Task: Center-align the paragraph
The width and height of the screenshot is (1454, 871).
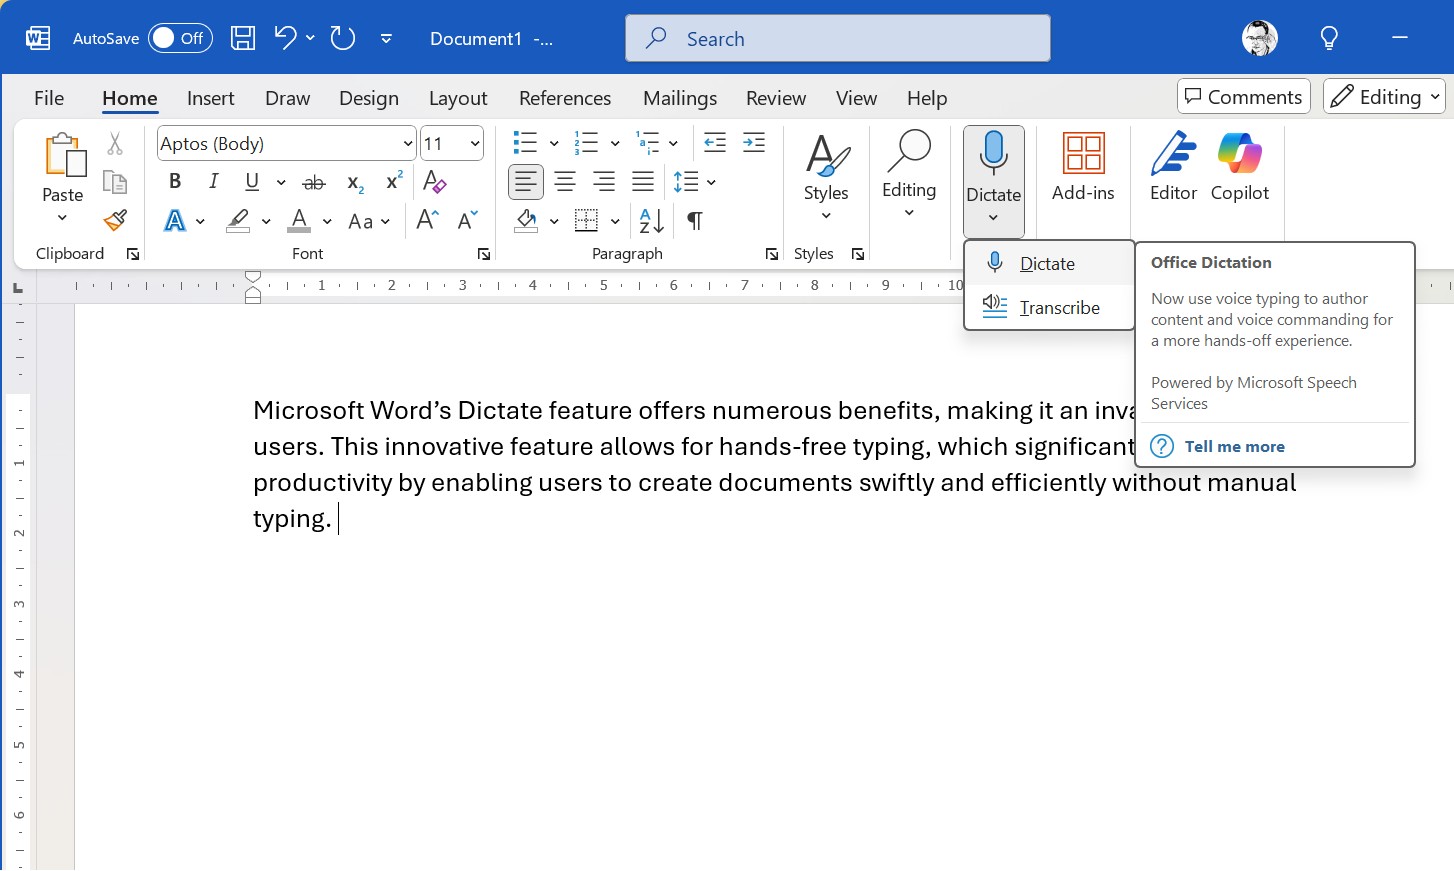Action: point(565,182)
